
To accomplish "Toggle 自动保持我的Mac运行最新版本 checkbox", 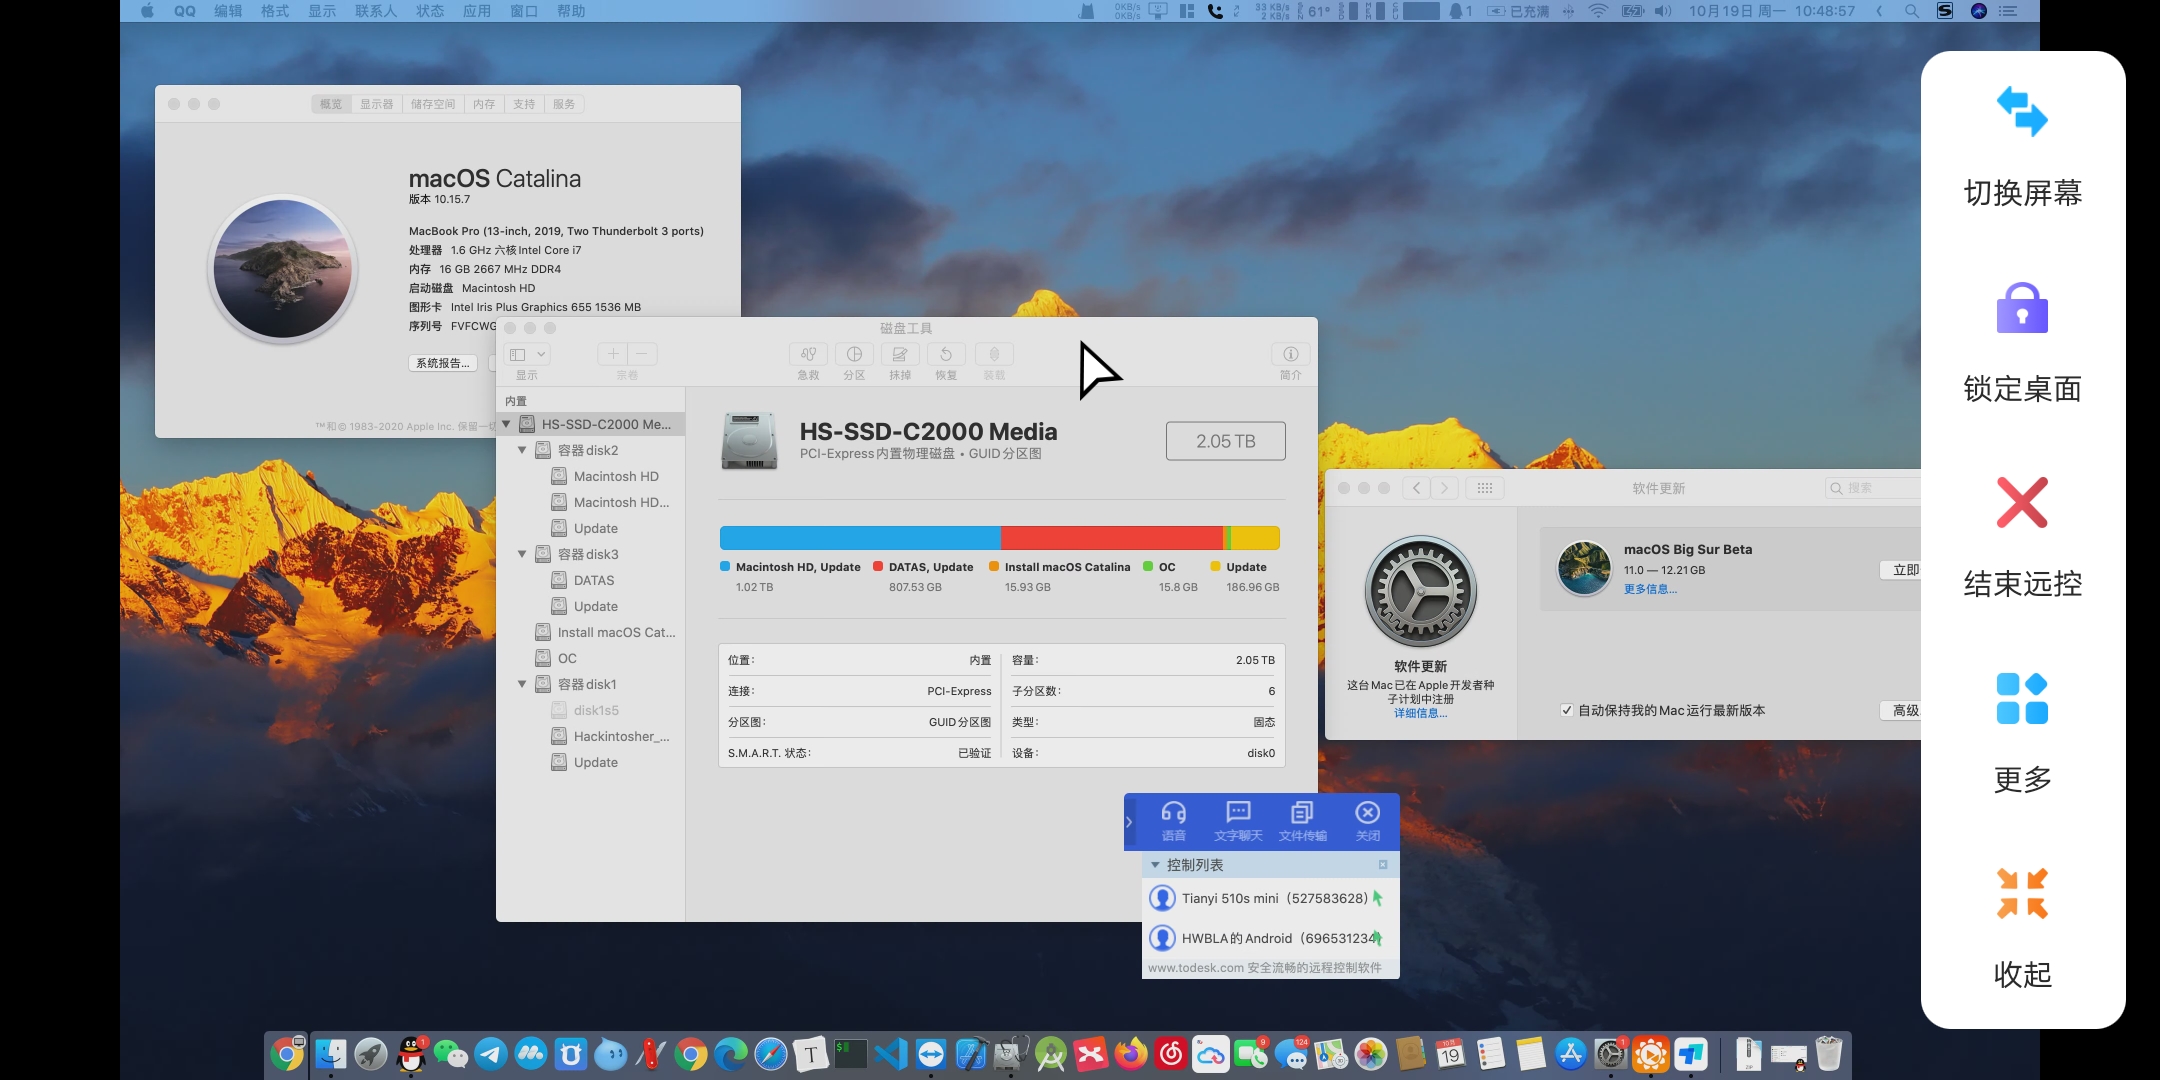I will pyautogui.click(x=1566, y=710).
